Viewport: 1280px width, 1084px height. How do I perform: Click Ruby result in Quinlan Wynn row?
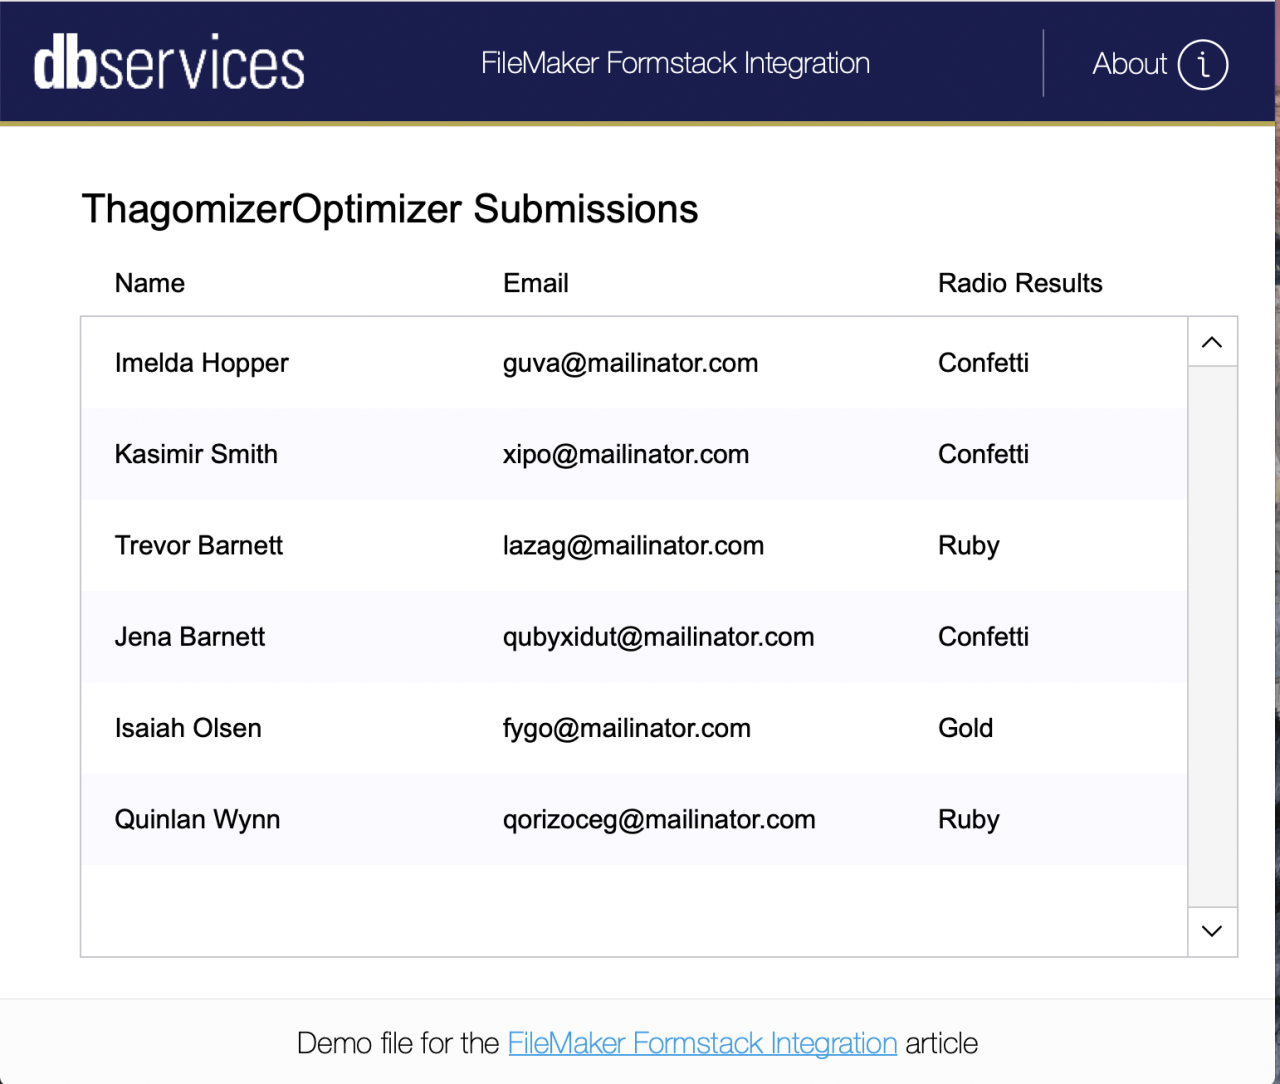(x=968, y=820)
